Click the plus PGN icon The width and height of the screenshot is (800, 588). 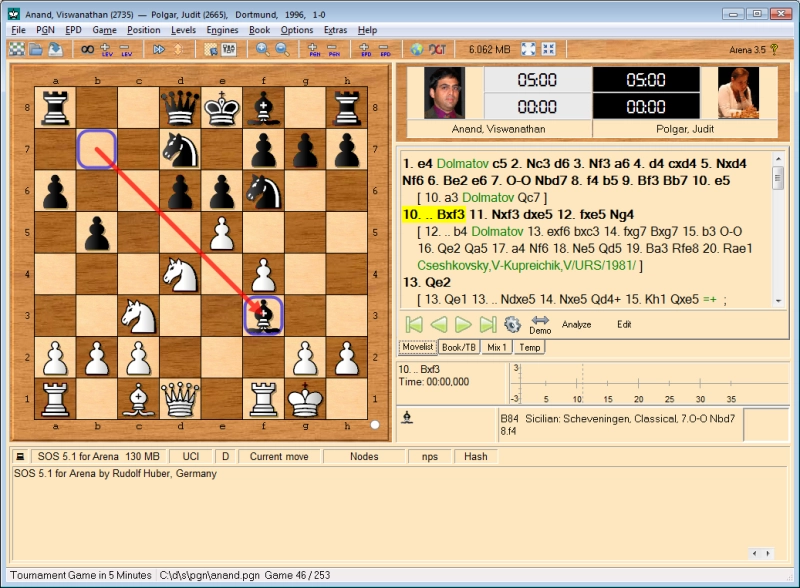[x=314, y=50]
